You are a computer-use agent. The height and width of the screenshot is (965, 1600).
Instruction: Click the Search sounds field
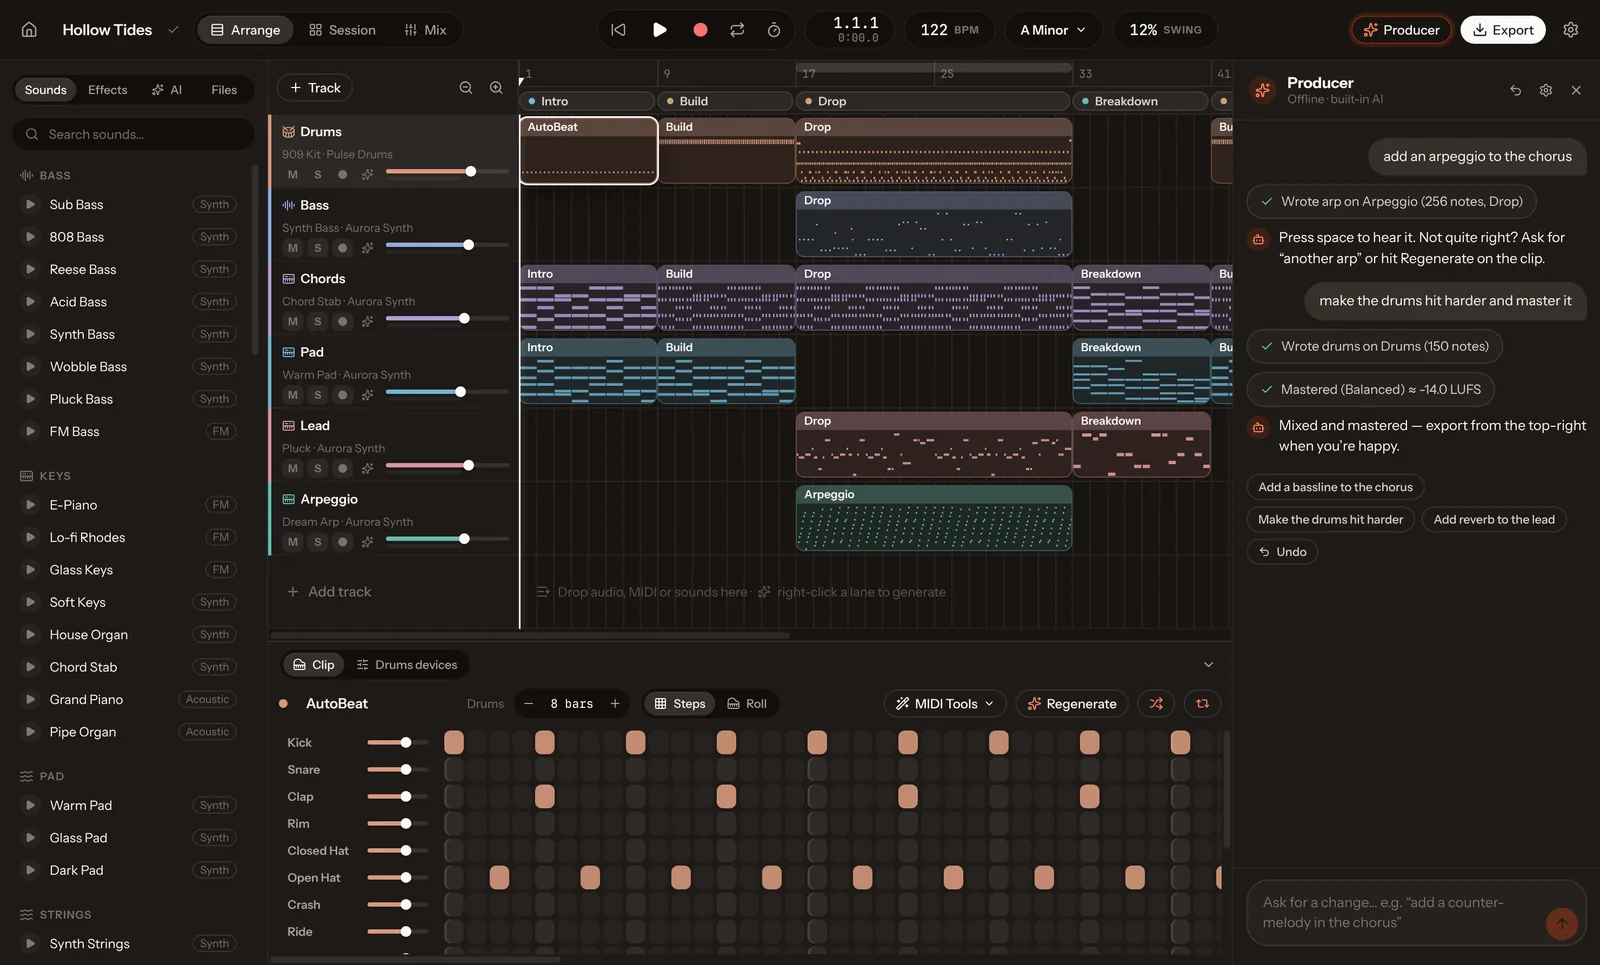click(133, 134)
